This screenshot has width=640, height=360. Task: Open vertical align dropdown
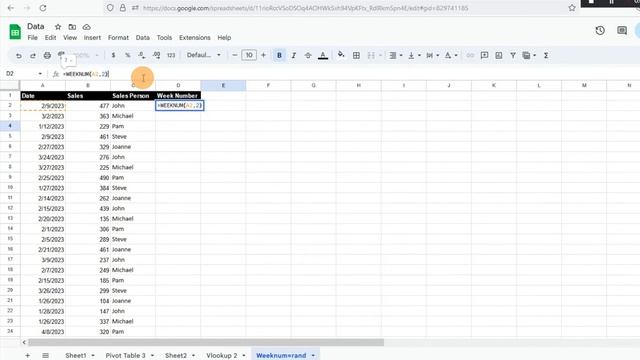coord(414,56)
